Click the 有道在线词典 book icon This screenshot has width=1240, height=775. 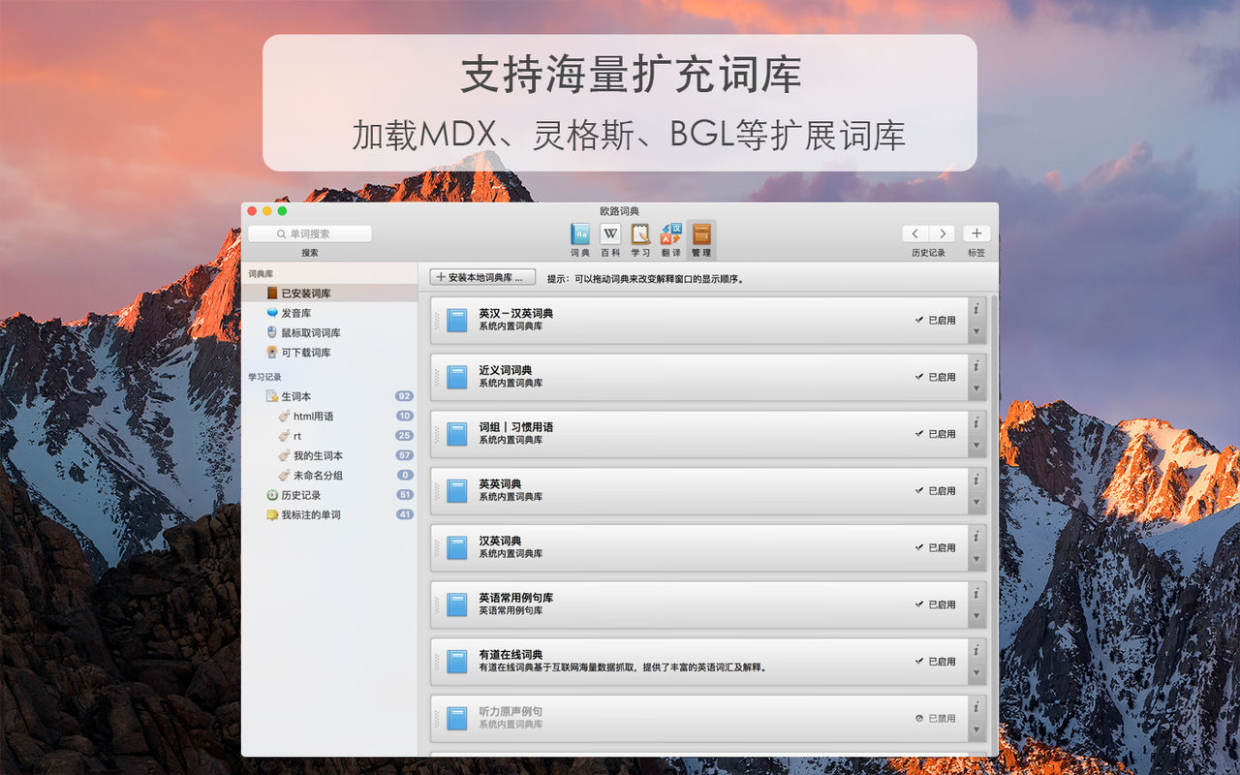(x=457, y=661)
